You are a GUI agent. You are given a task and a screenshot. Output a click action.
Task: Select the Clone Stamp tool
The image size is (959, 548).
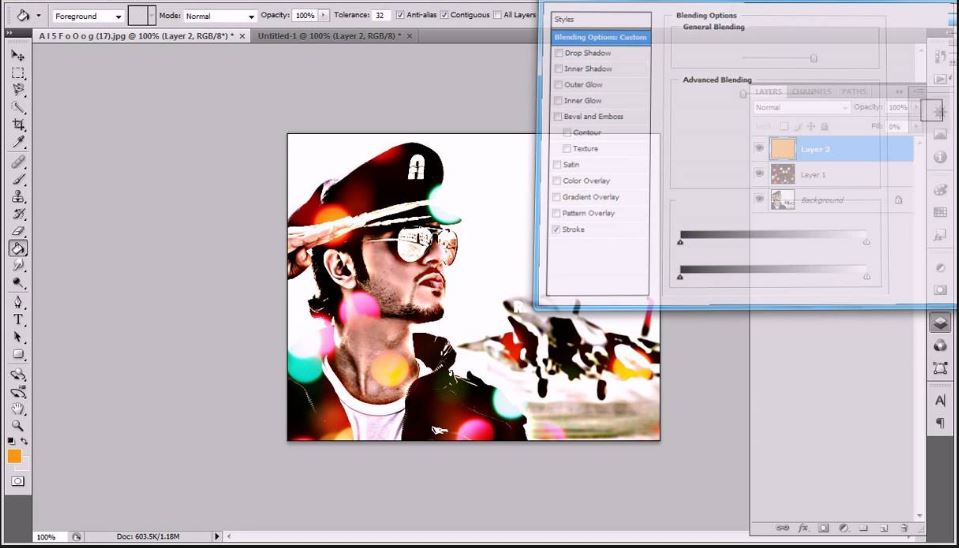coord(18,196)
